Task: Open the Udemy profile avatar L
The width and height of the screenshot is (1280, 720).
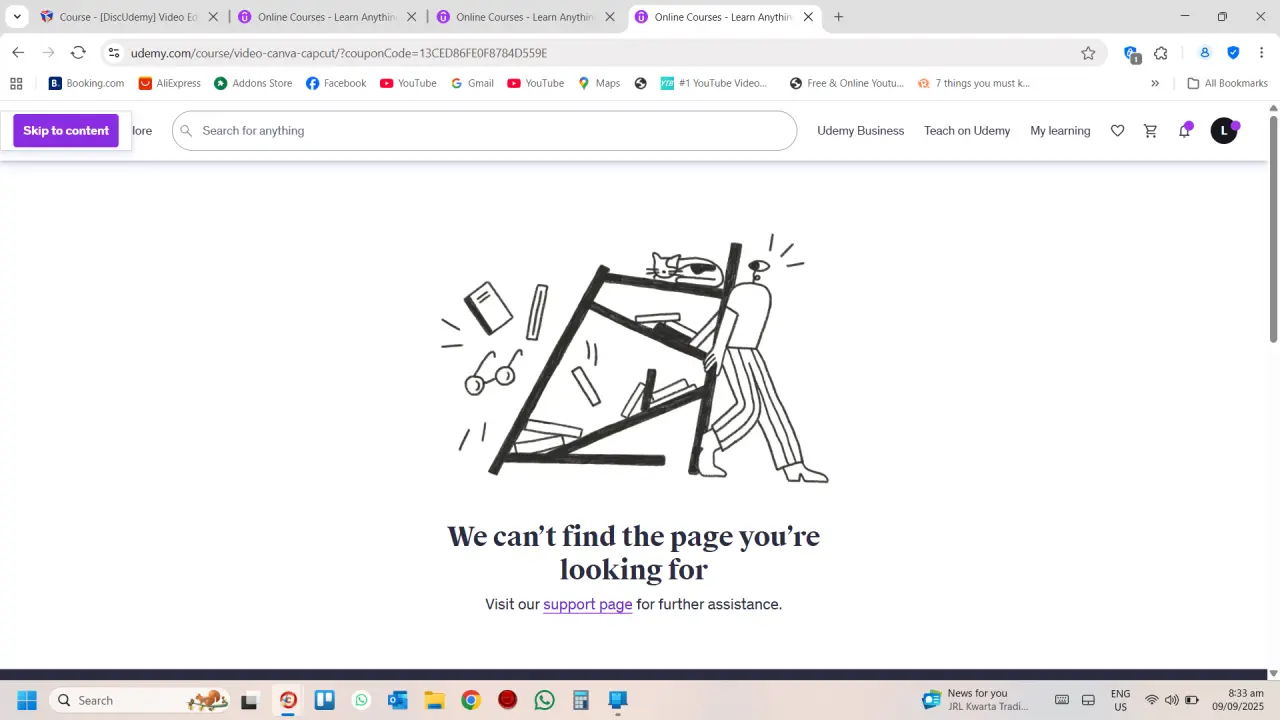Action: [1224, 131]
